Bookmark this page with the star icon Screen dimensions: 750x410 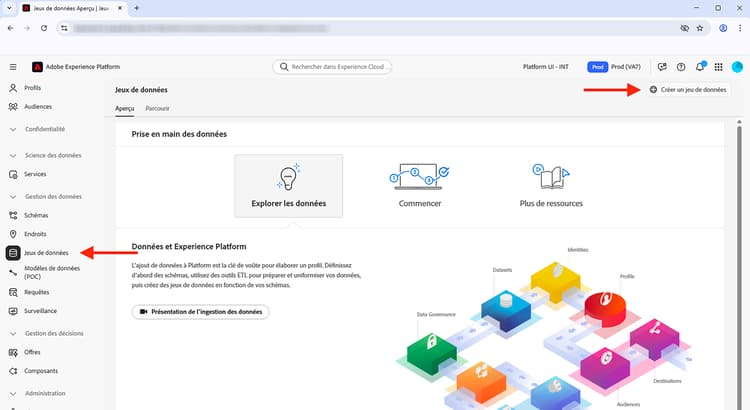click(700, 28)
